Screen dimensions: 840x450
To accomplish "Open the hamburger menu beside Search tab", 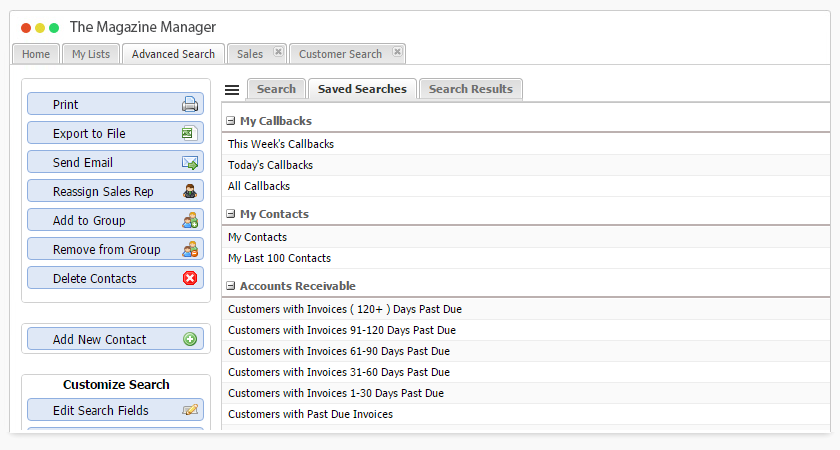I will pyautogui.click(x=232, y=90).
